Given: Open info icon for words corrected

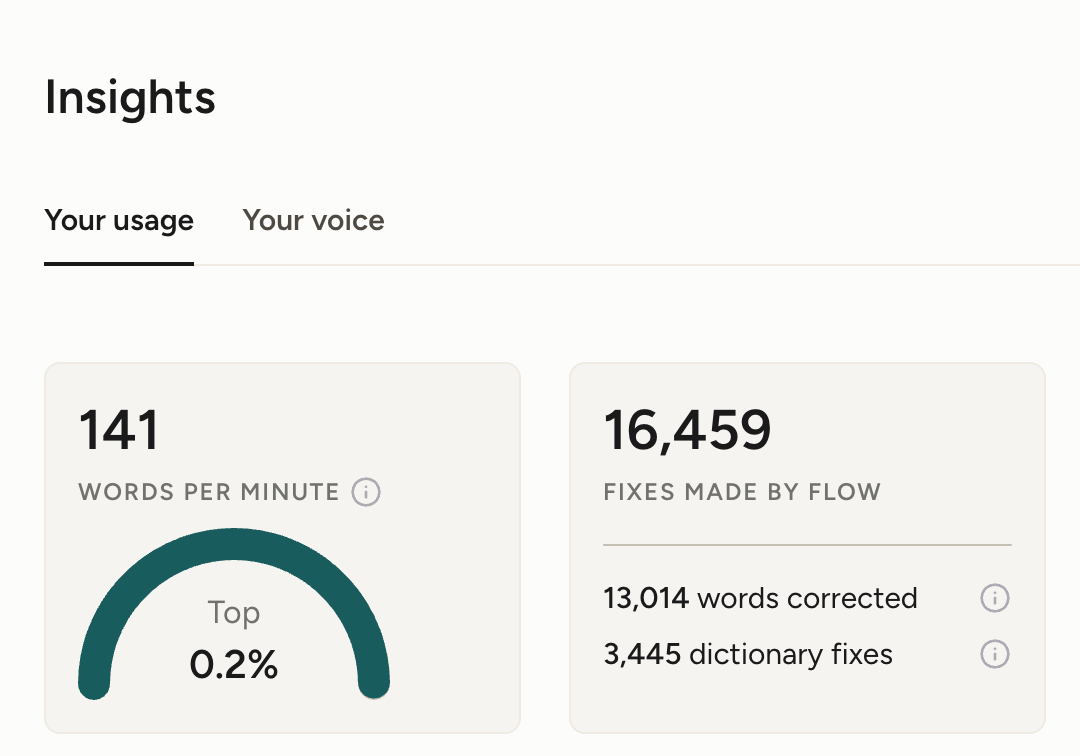Looking at the screenshot, I should click(995, 598).
